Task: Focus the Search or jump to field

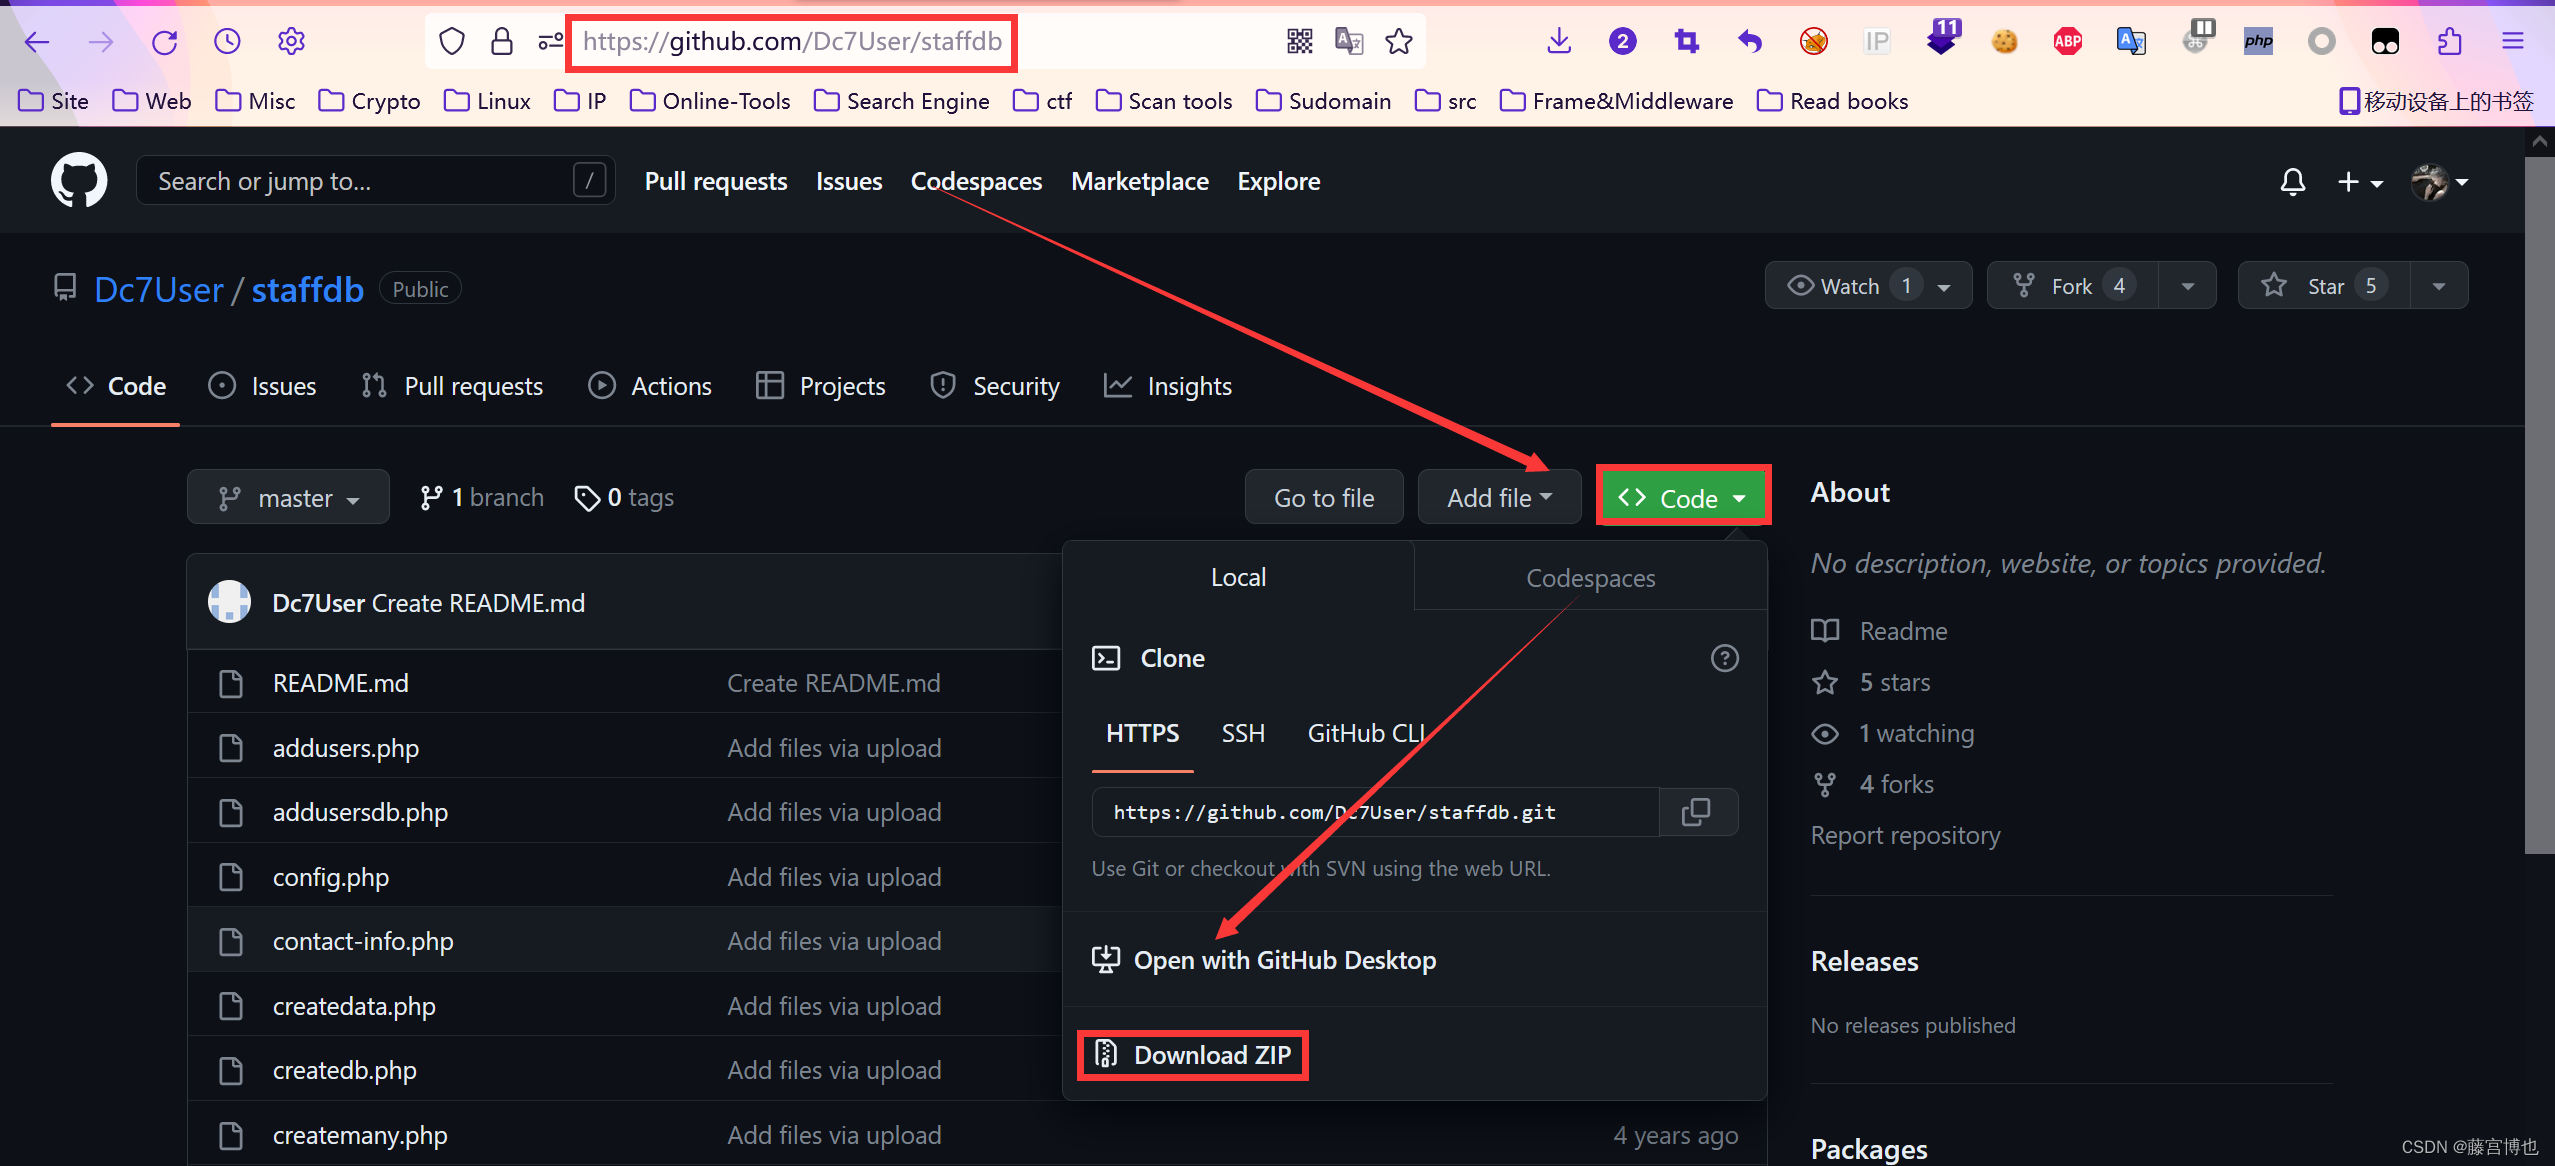Action: click(x=376, y=181)
